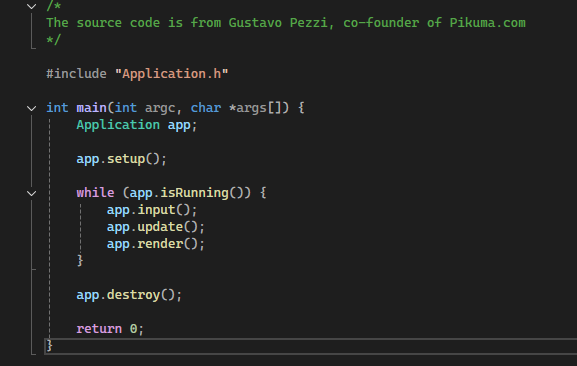Click the main function name
Screen dimensions: 577x366
click(x=91, y=108)
